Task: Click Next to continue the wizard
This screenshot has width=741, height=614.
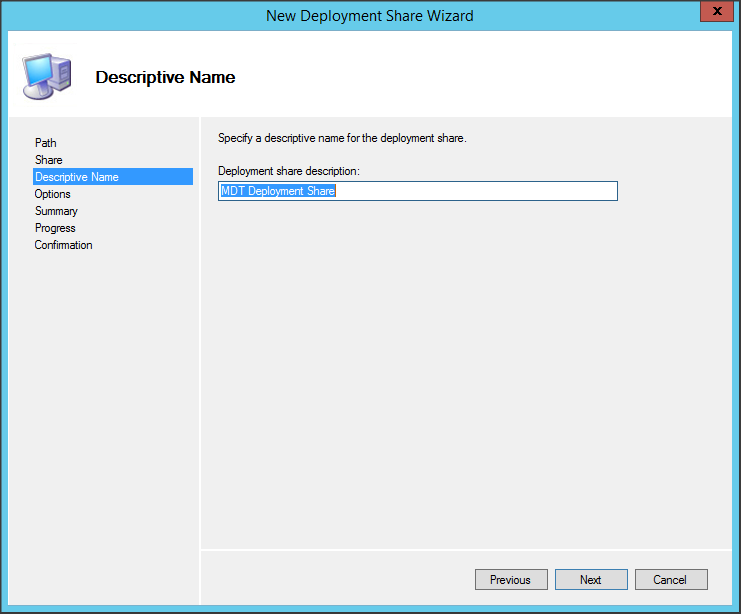Action: pos(591,580)
